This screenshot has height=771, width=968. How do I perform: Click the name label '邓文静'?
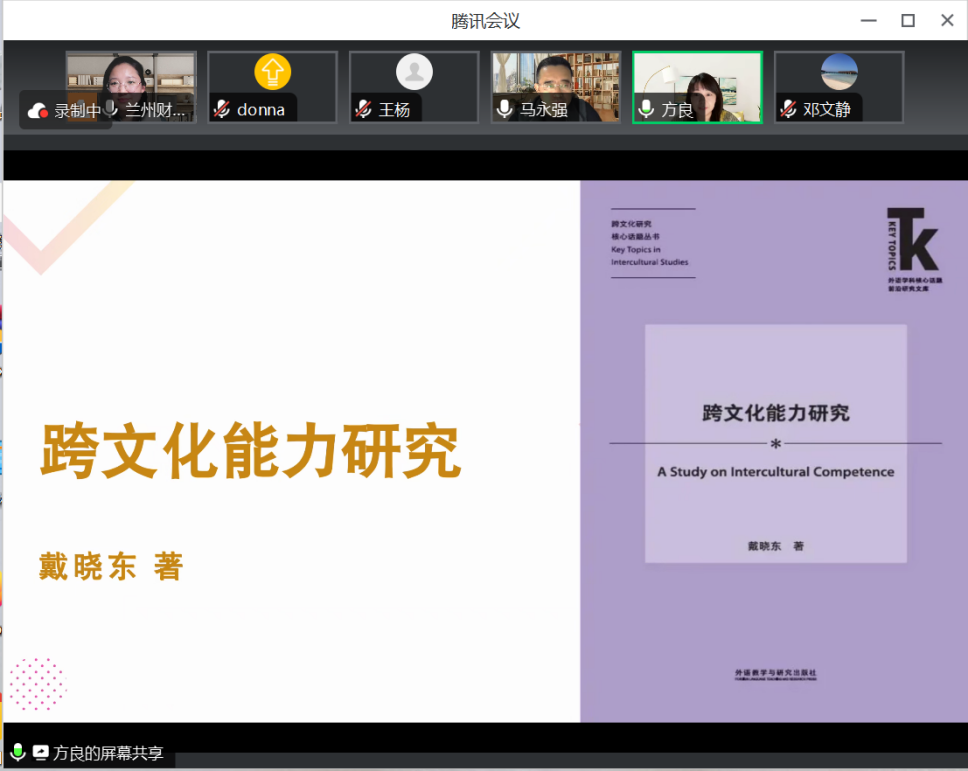click(827, 110)
